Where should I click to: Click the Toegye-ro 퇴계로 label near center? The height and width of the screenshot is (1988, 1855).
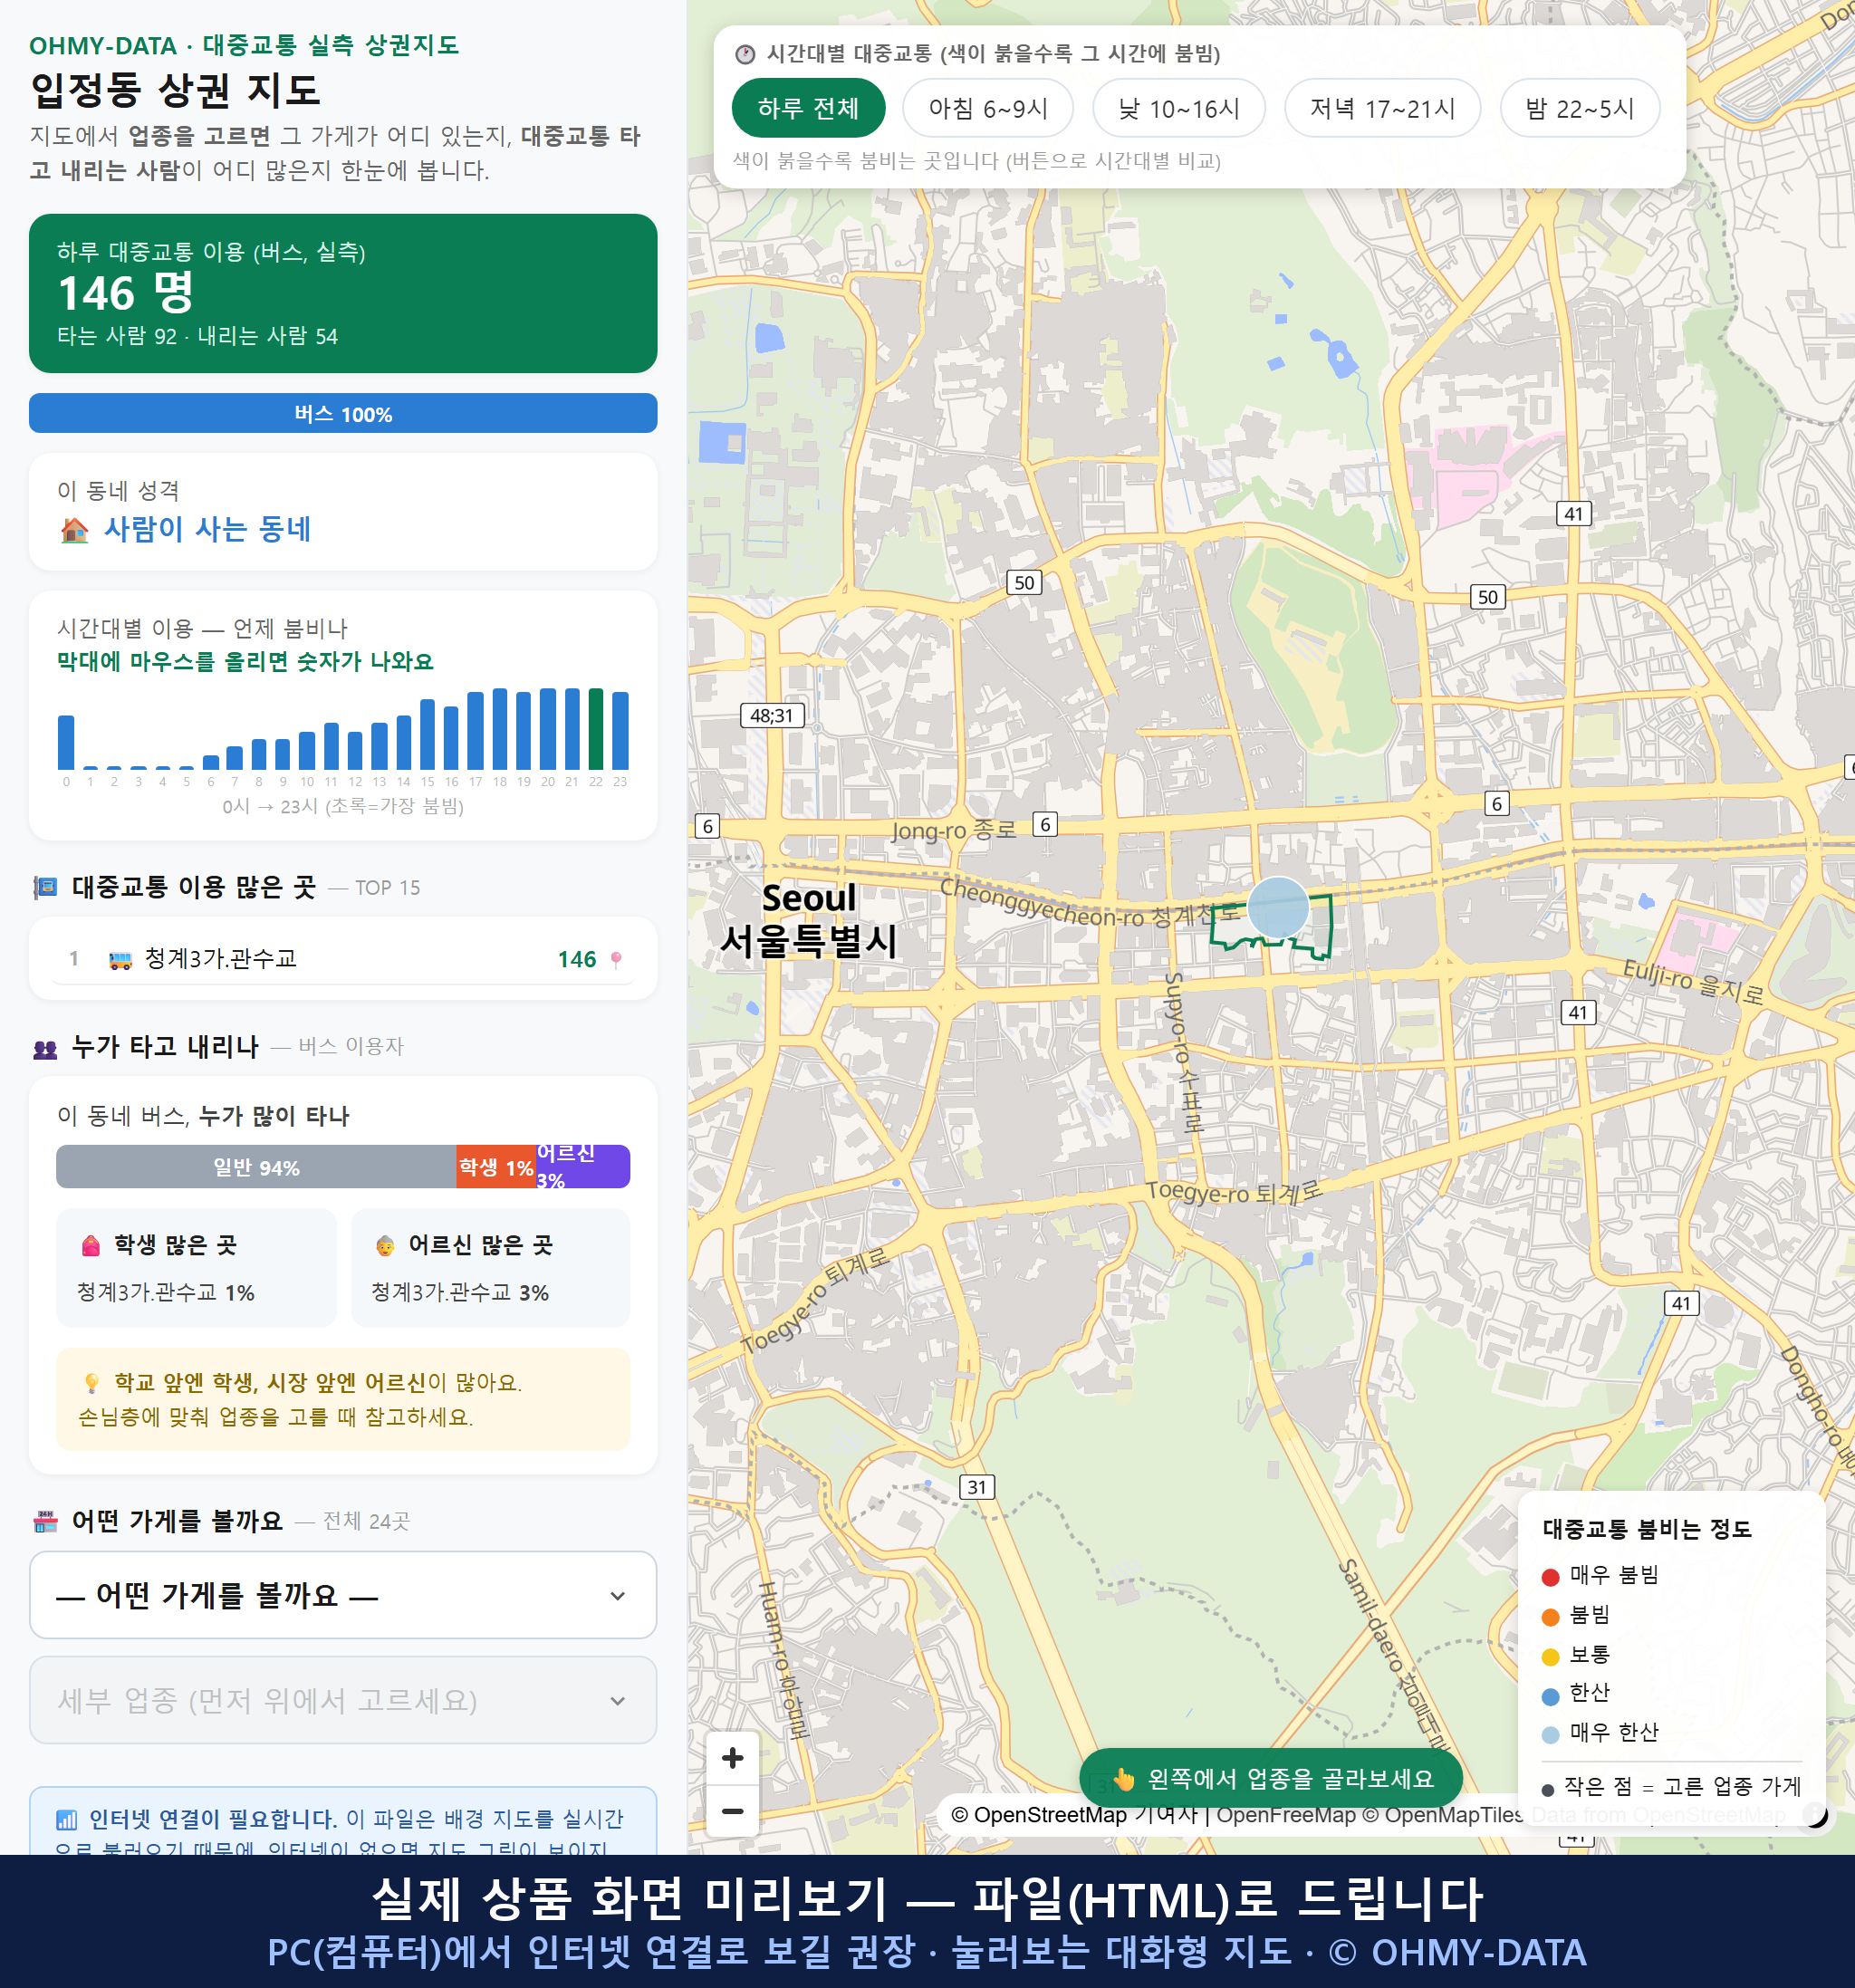click(x=1234, y=1192)
